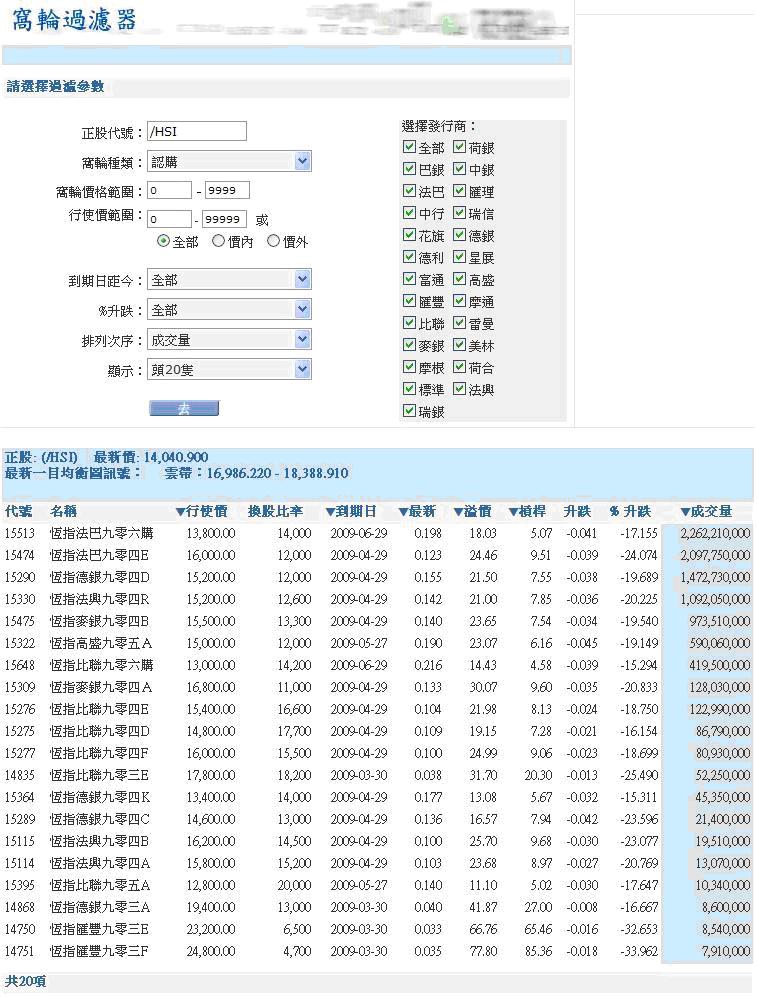Toggle the 高盛 issuer checkbox
This screenshot has width=757, height=998.
459,279
